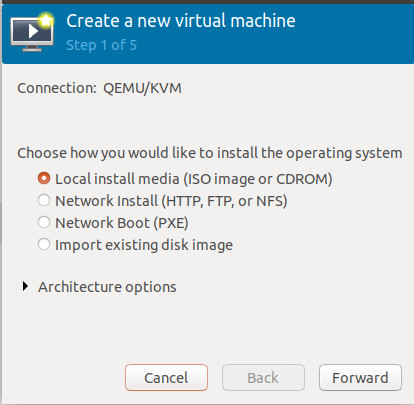Click the Architecture options label
Viewport: 414px width, 405px height.
[107, 287]
